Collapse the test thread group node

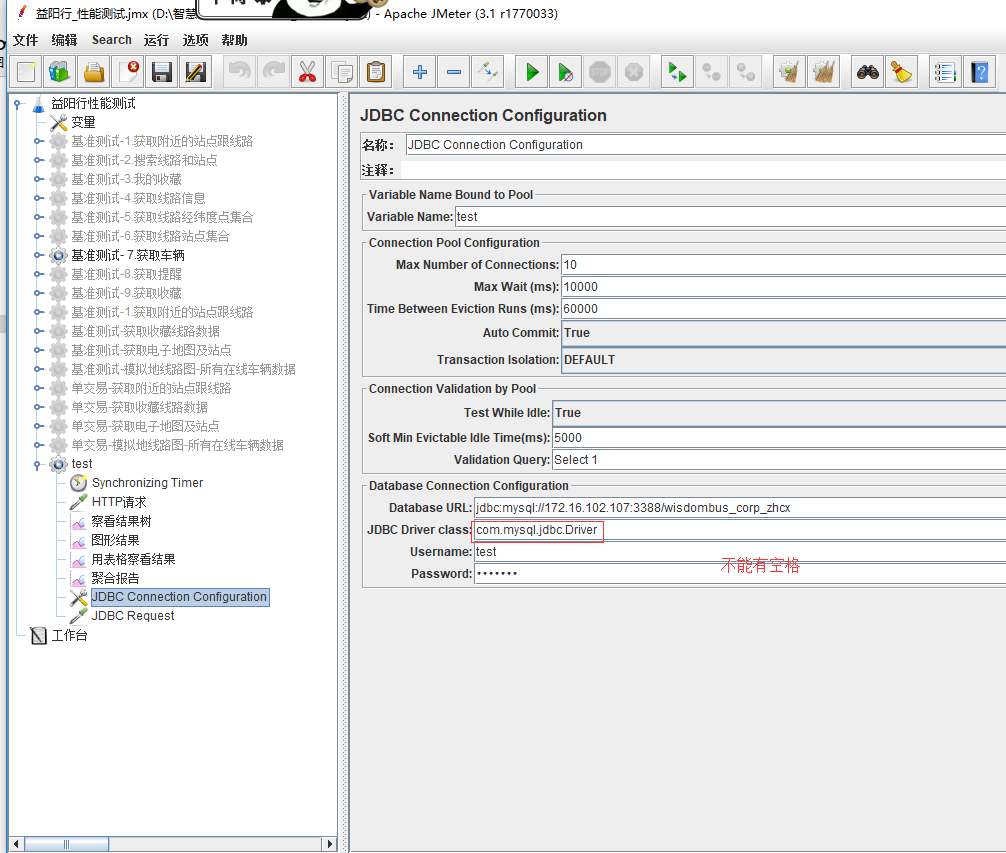tap(38, 464)
